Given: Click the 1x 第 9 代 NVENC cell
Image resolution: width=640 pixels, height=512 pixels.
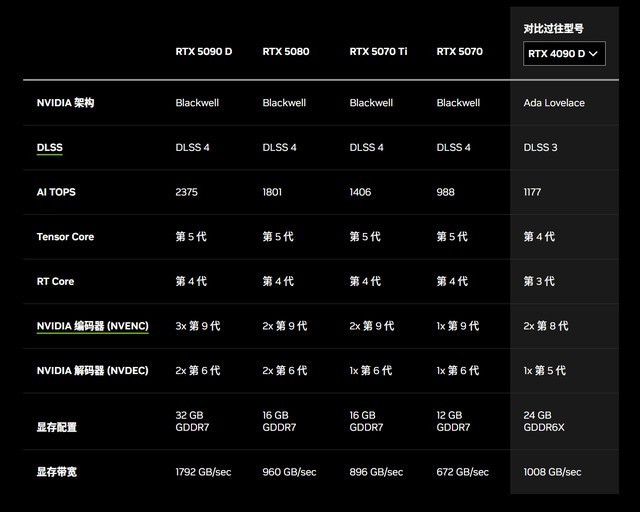Looking at the screenshot, I should coord(458,326).
